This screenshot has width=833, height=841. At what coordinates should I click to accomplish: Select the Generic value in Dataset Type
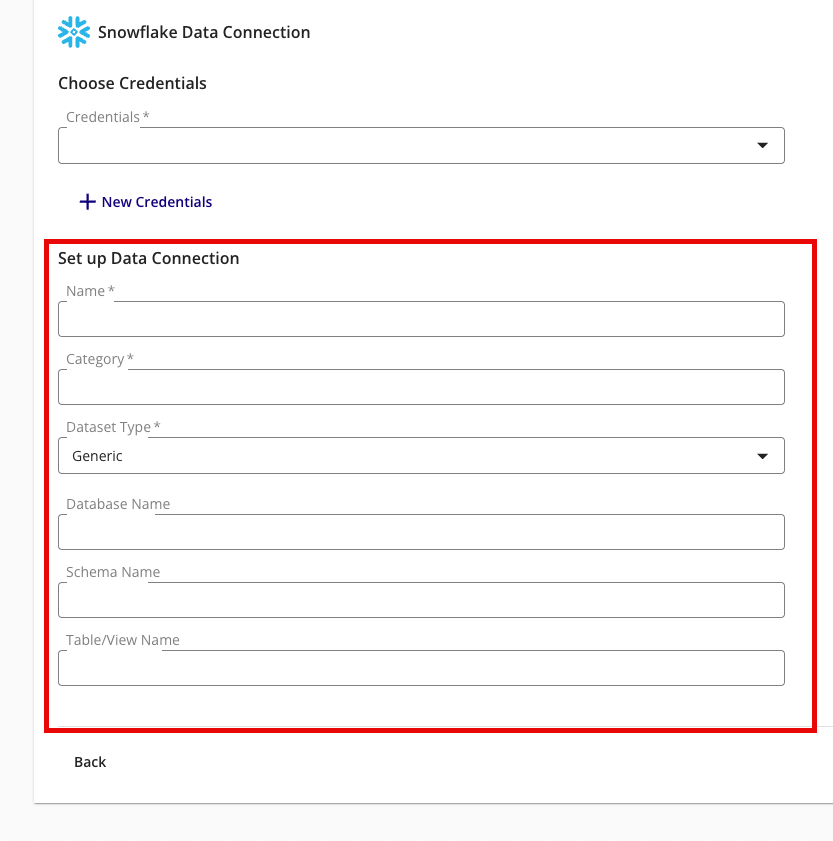[x=98, y=456]
